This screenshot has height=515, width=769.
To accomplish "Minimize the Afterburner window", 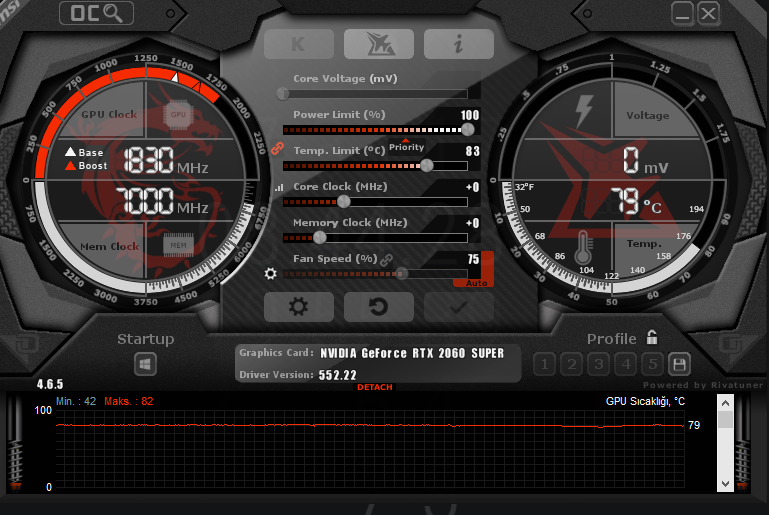I will pyautogui.click(x=682, y=13).
